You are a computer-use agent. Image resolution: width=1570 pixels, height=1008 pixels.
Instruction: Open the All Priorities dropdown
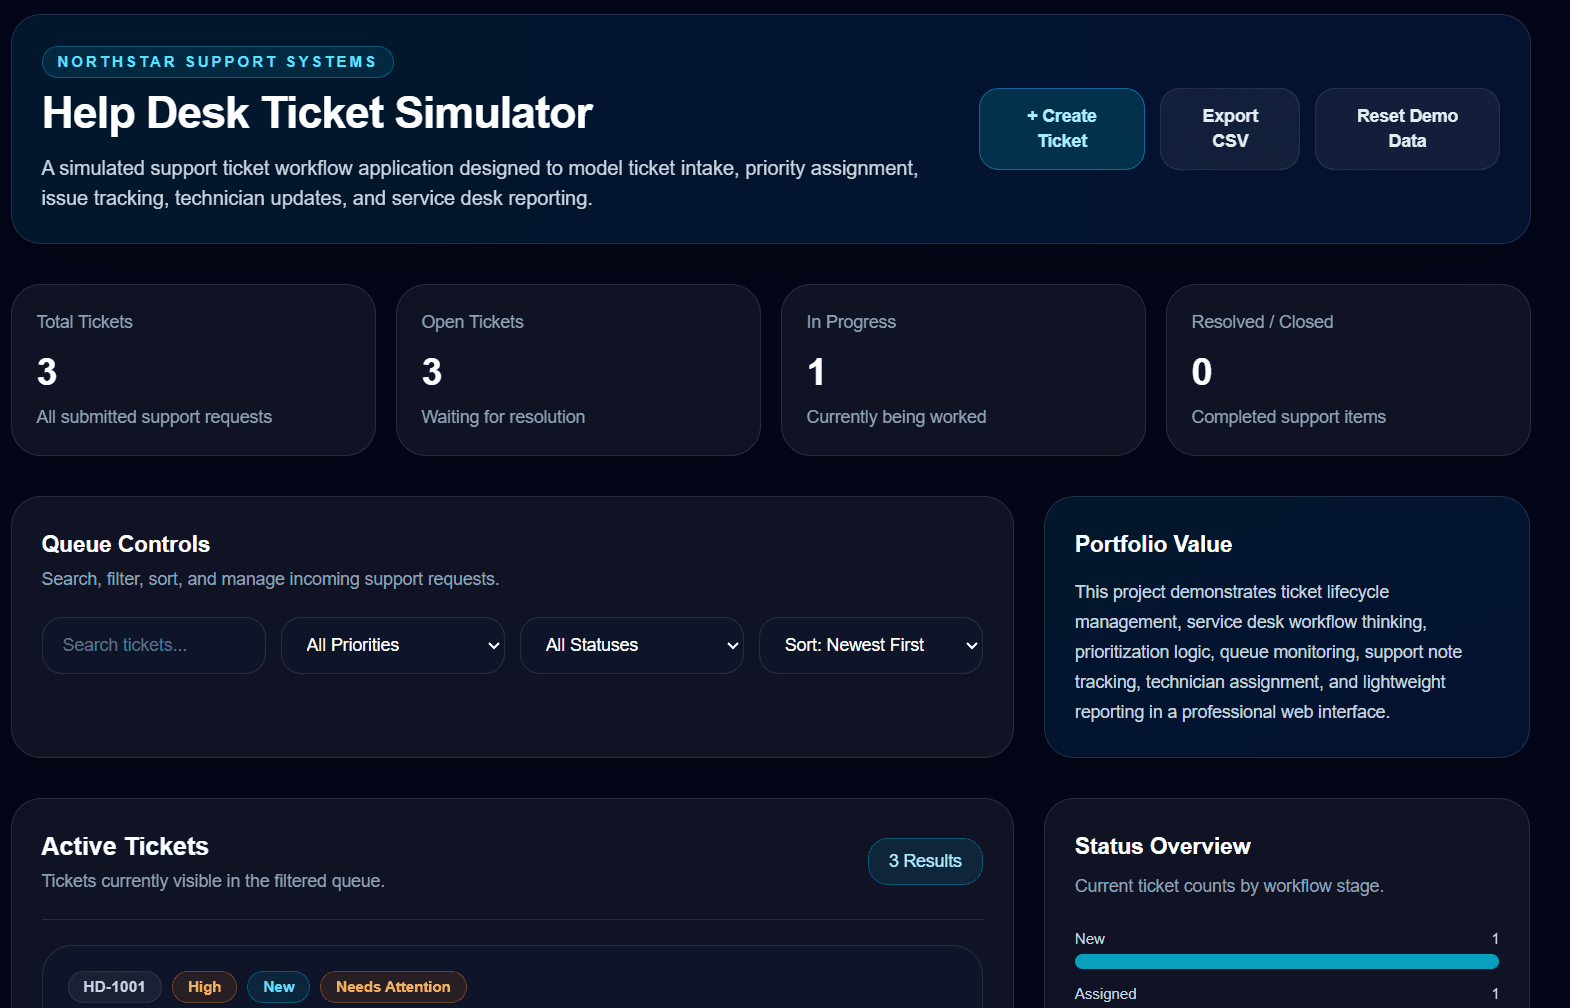tap(393, 645)
